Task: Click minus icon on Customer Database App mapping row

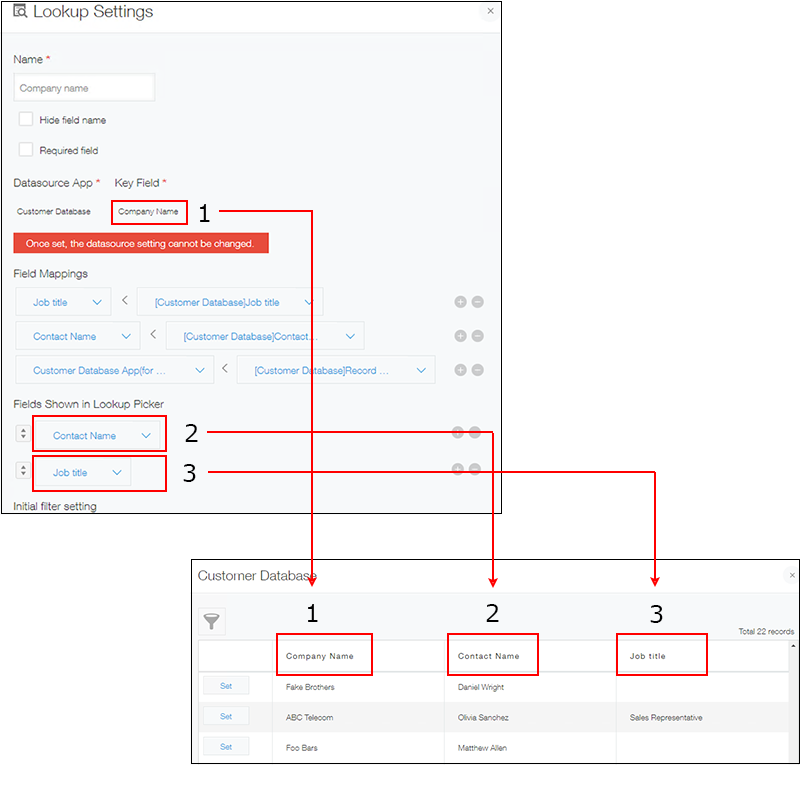Action: click(476, 369)
